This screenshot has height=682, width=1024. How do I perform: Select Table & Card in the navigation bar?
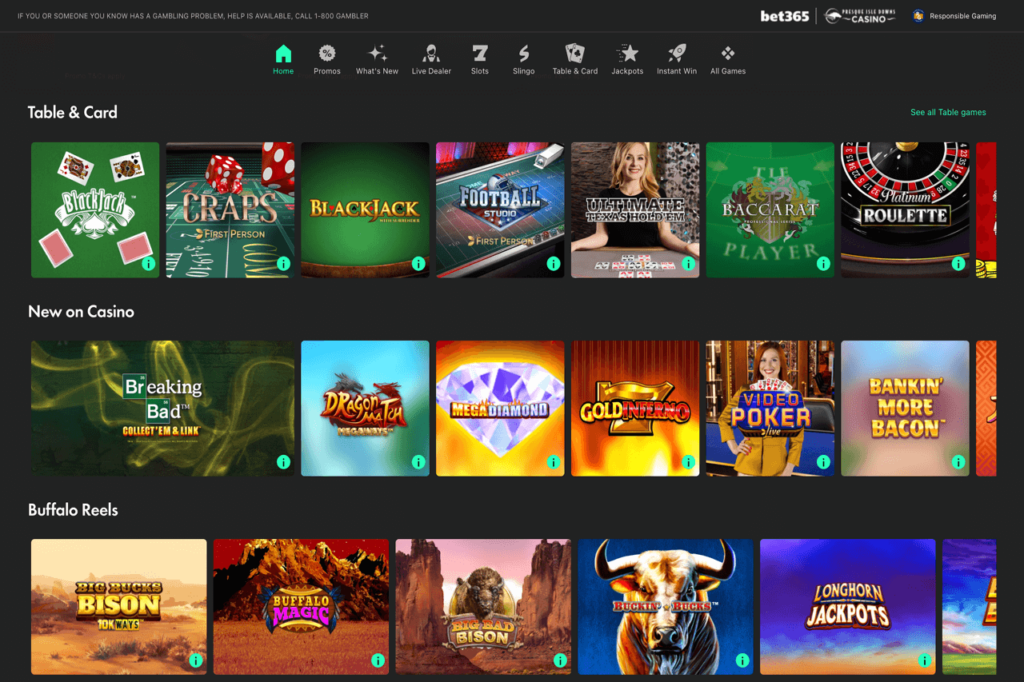[575, 59]
